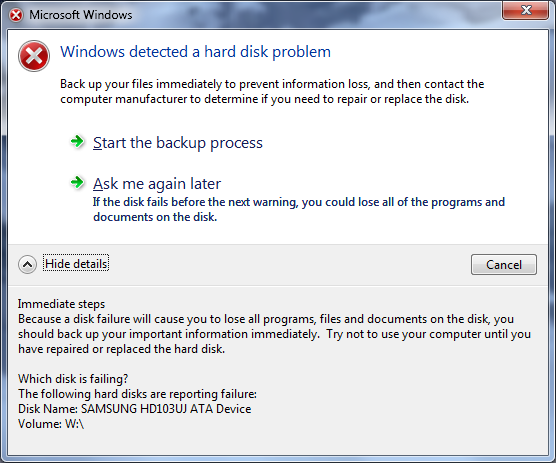Image resolution: width=556 pixels, height=463 pixels.
Task: Click the small red error icon in the title bar
Action: click(16, 15)
